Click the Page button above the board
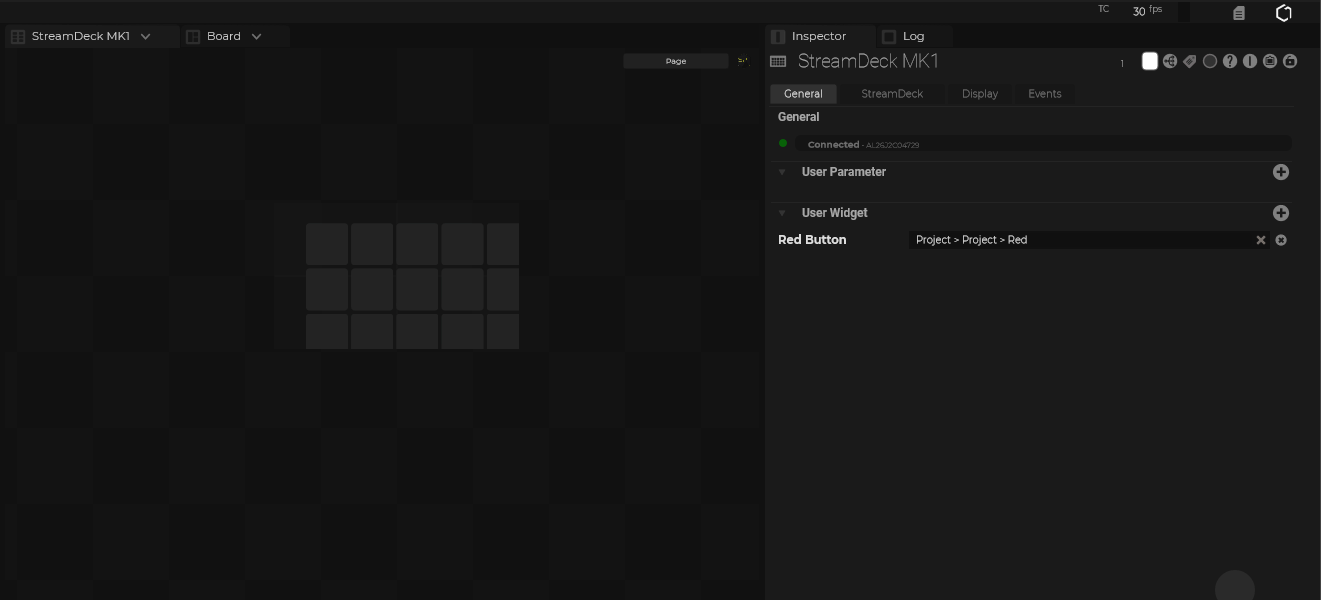The width and height of the screenshot is (1321, 600). pyautogui.click(x=676, y=61)
